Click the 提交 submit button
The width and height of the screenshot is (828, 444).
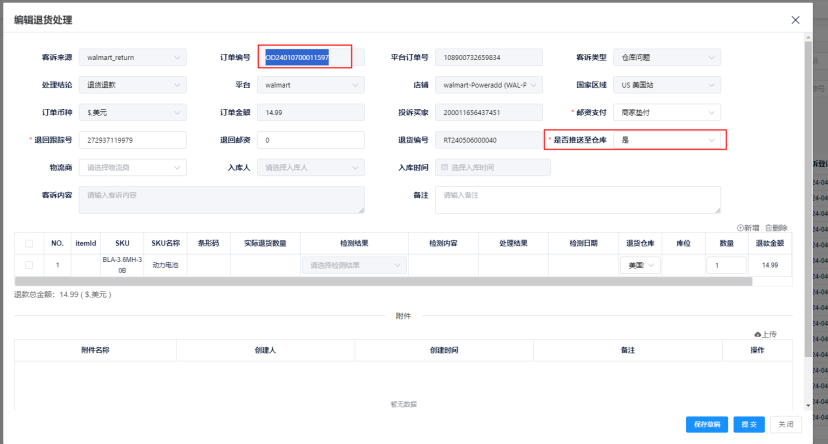coord(751,425)
